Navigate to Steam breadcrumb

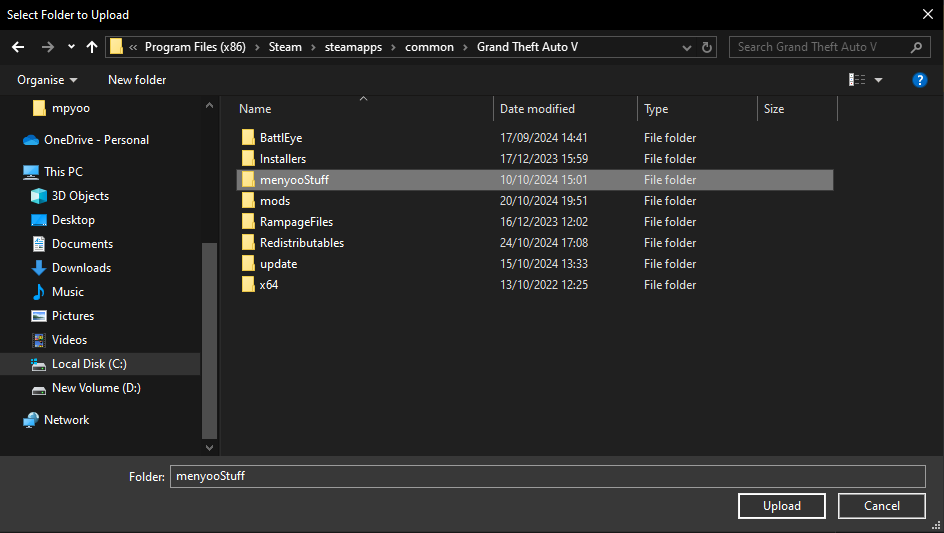(x=285, y=47)
